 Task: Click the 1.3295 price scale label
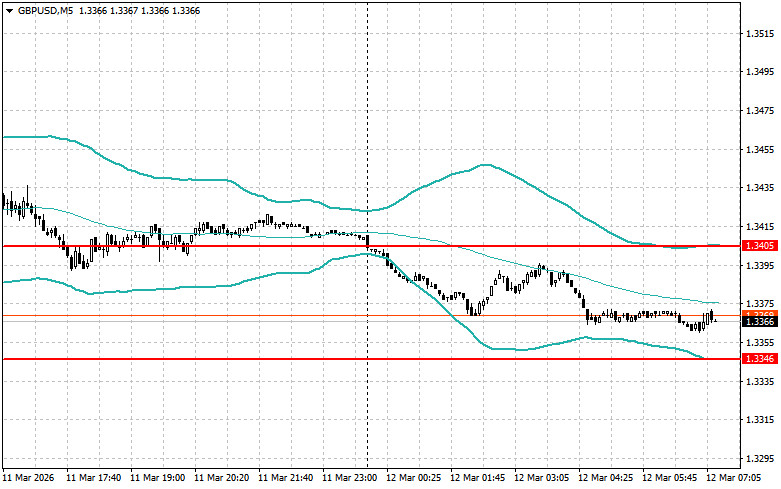(x=760, y=459)
